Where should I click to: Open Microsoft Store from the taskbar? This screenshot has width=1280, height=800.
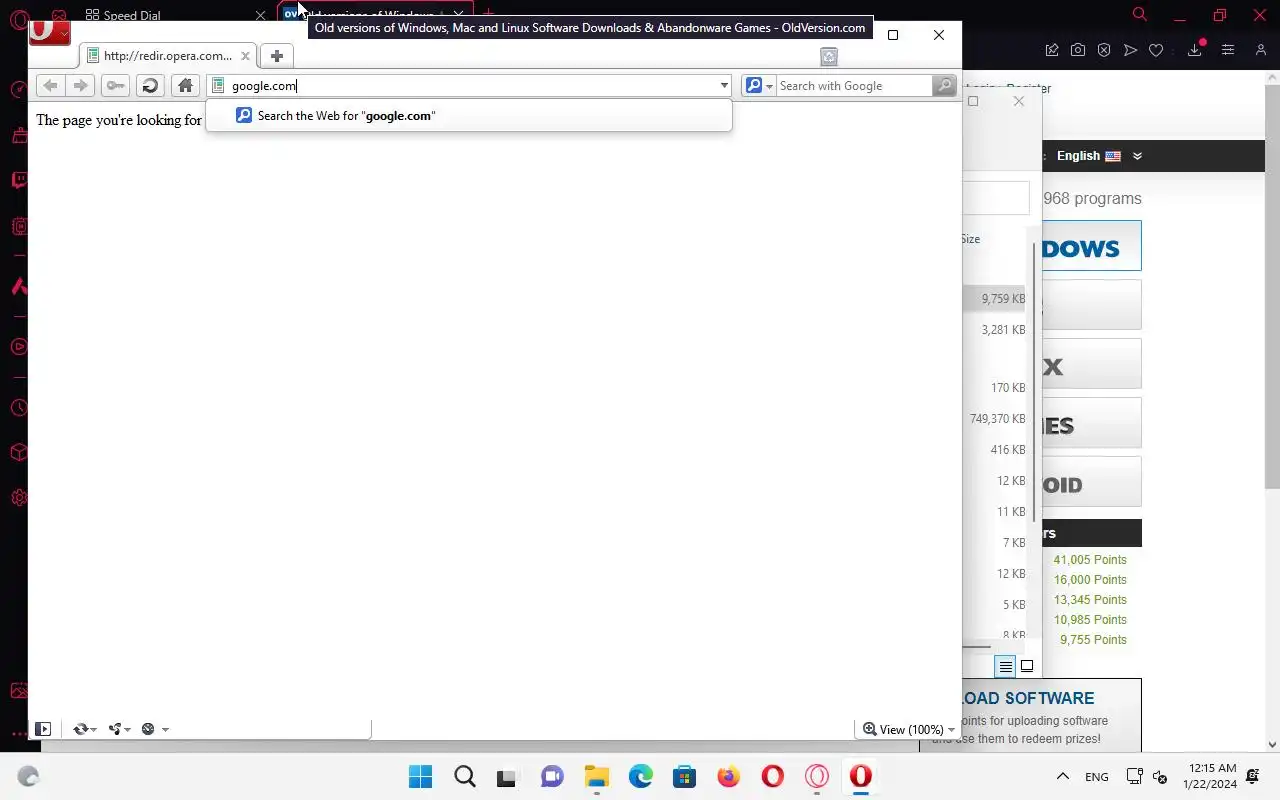pyautogui.click(x=684, y=776)
